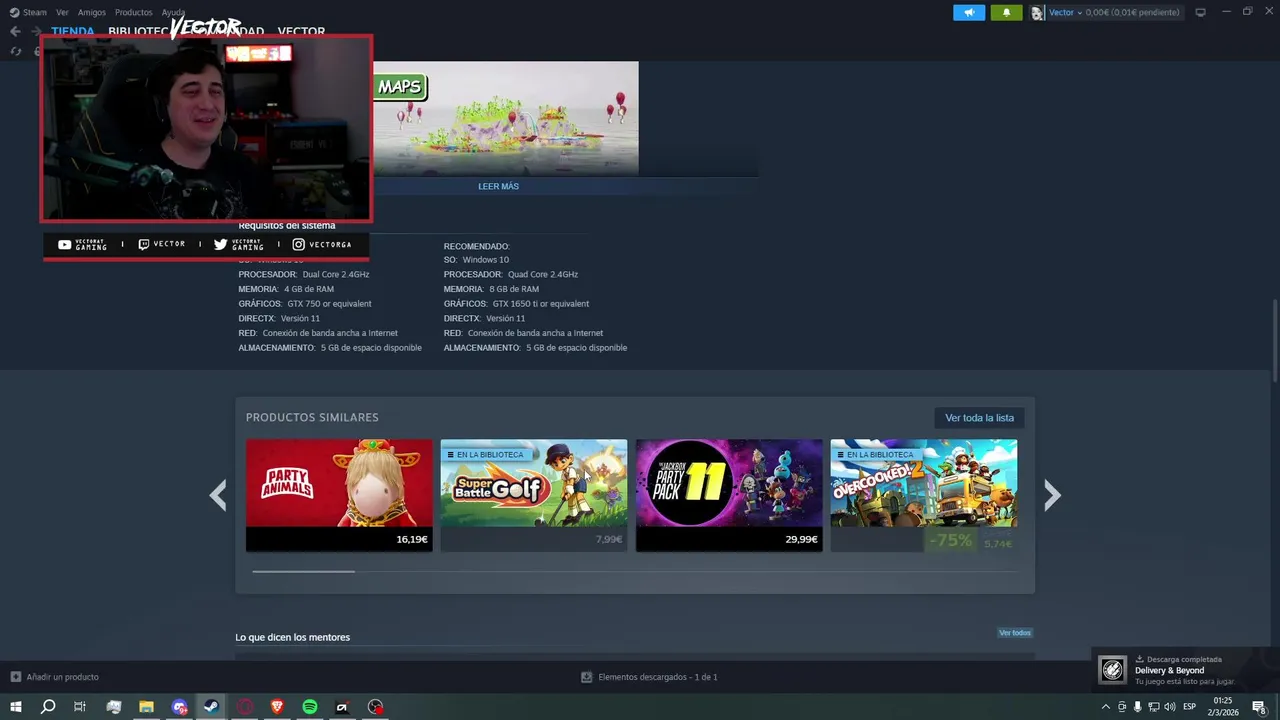Open the volume control in the tray
The image size is (1280, 720).
[x=1169, y=707]
